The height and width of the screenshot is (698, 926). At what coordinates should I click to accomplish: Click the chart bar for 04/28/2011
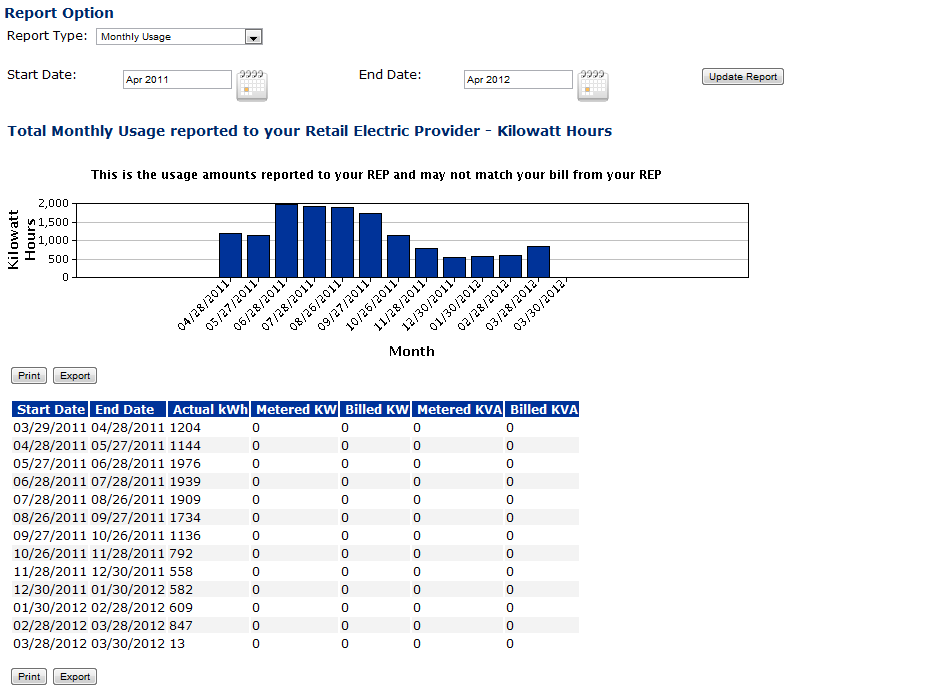tap(230, 255)
